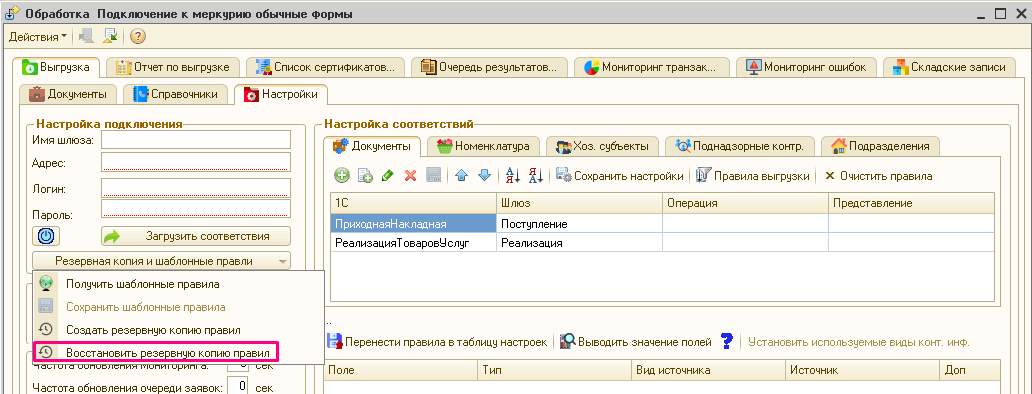Image resolution: width=1032 pixels, height=394 pixels.
Task: Click the Имя шлюза input field
Action: click(196, 140)
